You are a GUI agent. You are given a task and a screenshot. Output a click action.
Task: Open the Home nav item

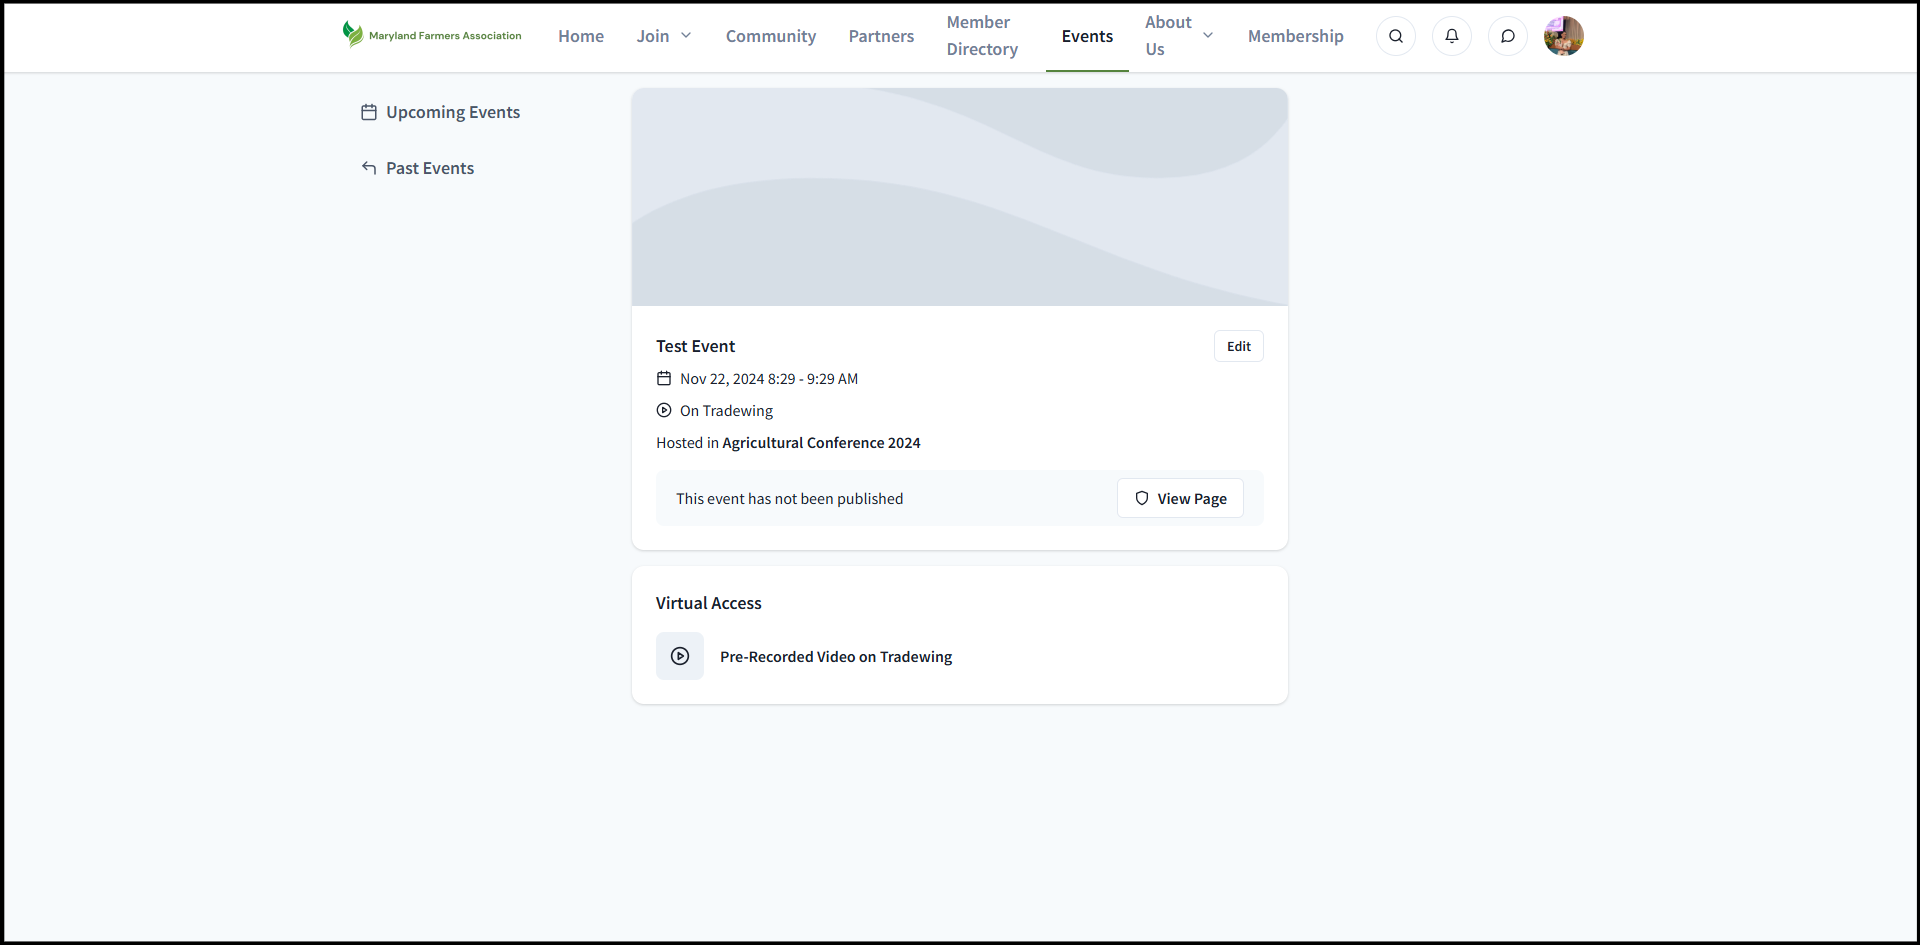point(581,36)
